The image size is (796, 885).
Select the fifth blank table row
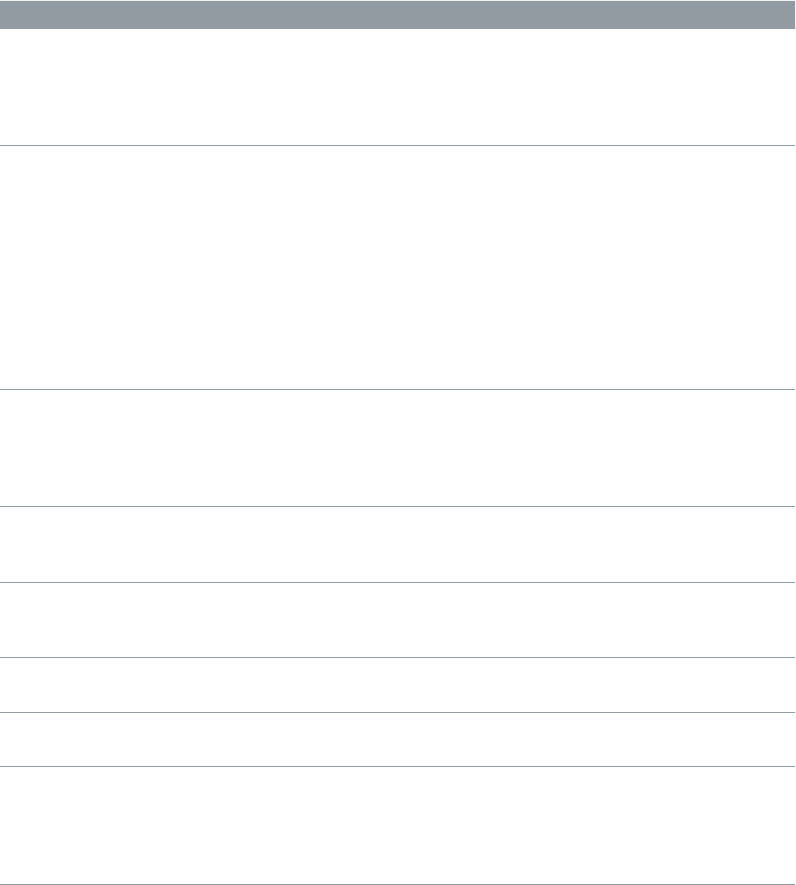pos(397,620)
